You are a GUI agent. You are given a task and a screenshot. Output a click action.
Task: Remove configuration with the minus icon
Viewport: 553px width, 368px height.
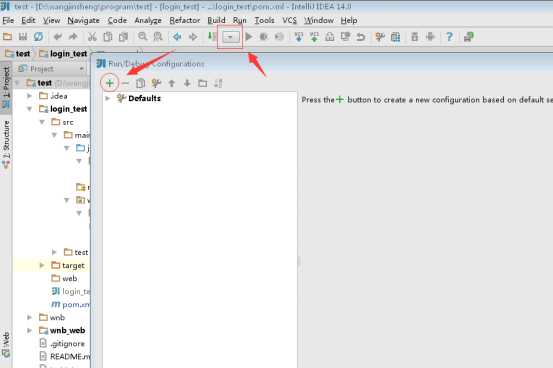[x=125, y=83]
